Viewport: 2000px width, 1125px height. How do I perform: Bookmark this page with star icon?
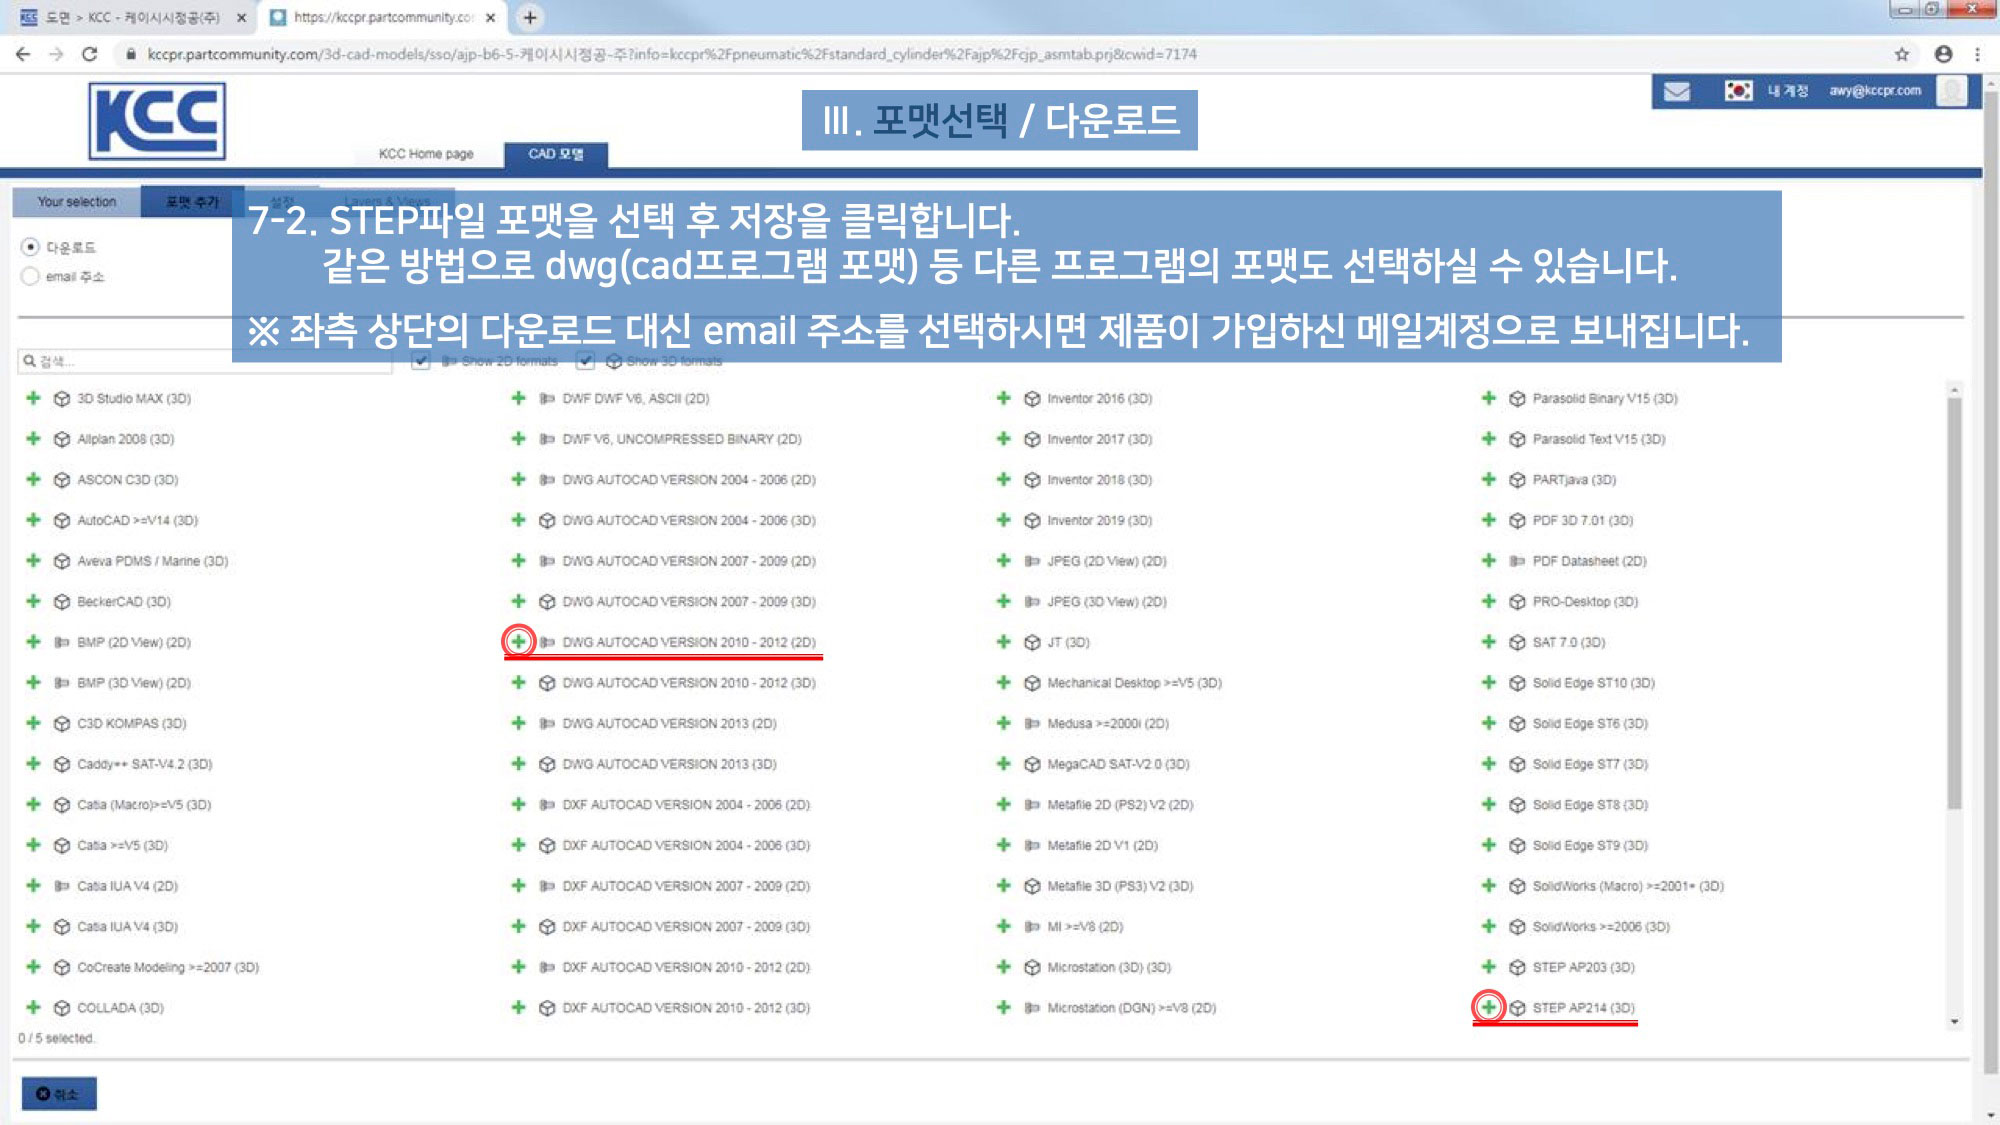pos(1902,54)
